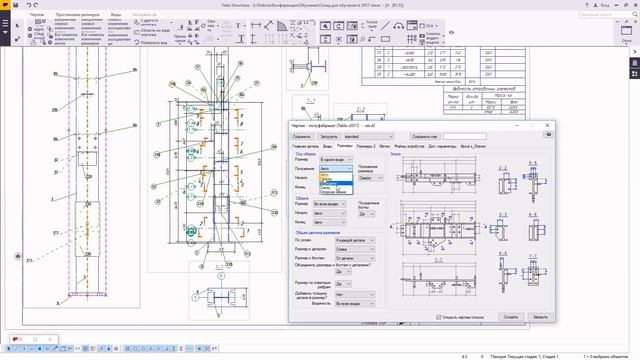Screen dimensions: 640x360
Task: Select the vertical dimension tool in ribbon
Action: 254,39
